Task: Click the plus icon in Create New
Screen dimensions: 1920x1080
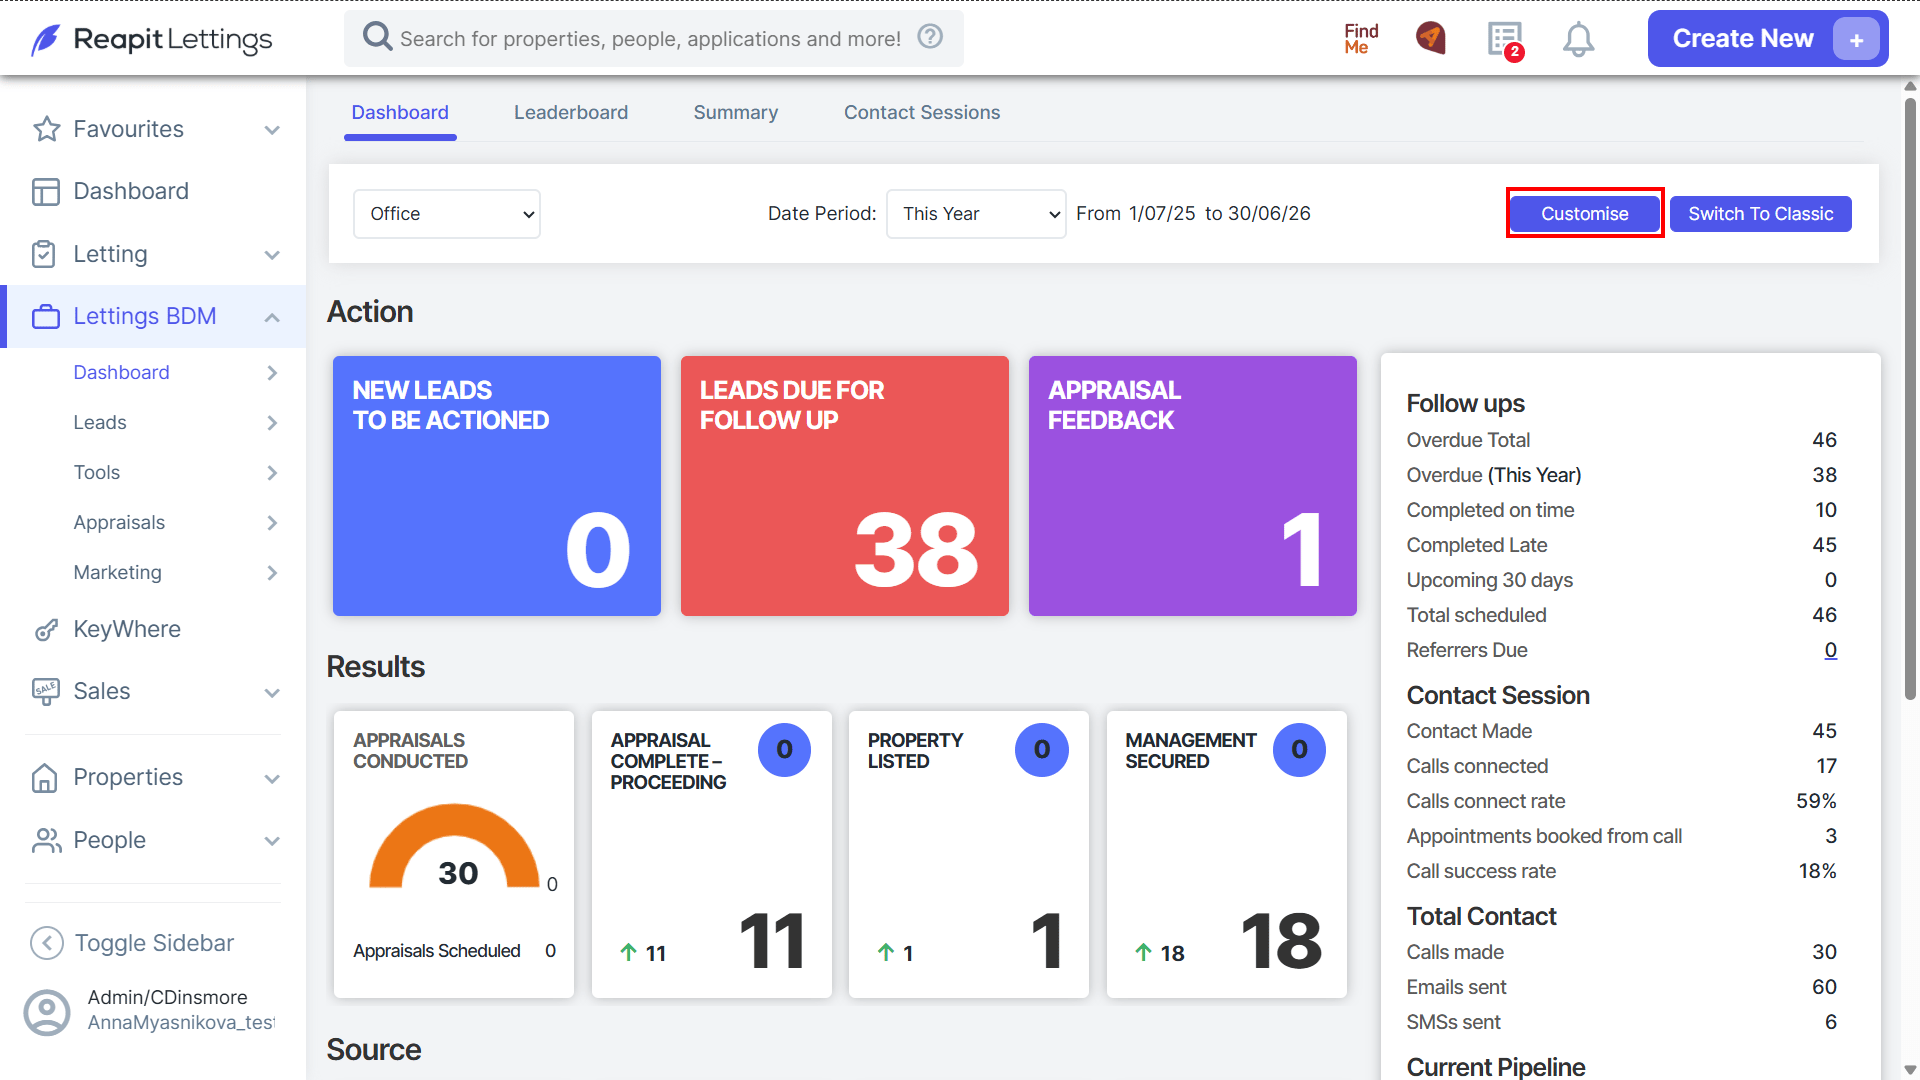Action: [1856, 40]
